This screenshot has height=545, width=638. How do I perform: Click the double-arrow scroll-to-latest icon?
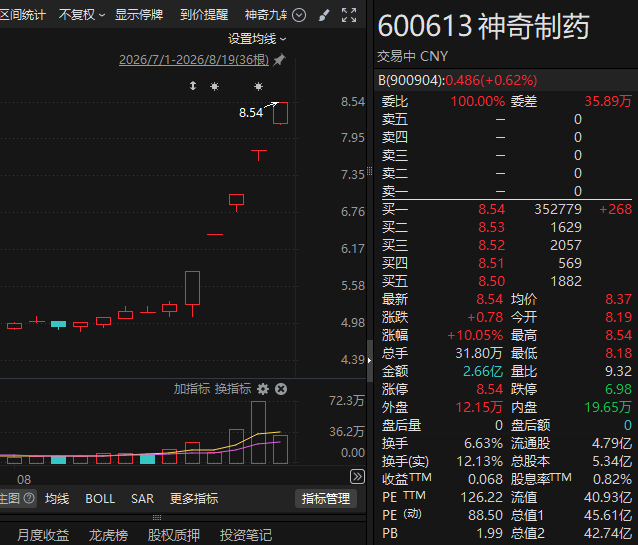357,477
